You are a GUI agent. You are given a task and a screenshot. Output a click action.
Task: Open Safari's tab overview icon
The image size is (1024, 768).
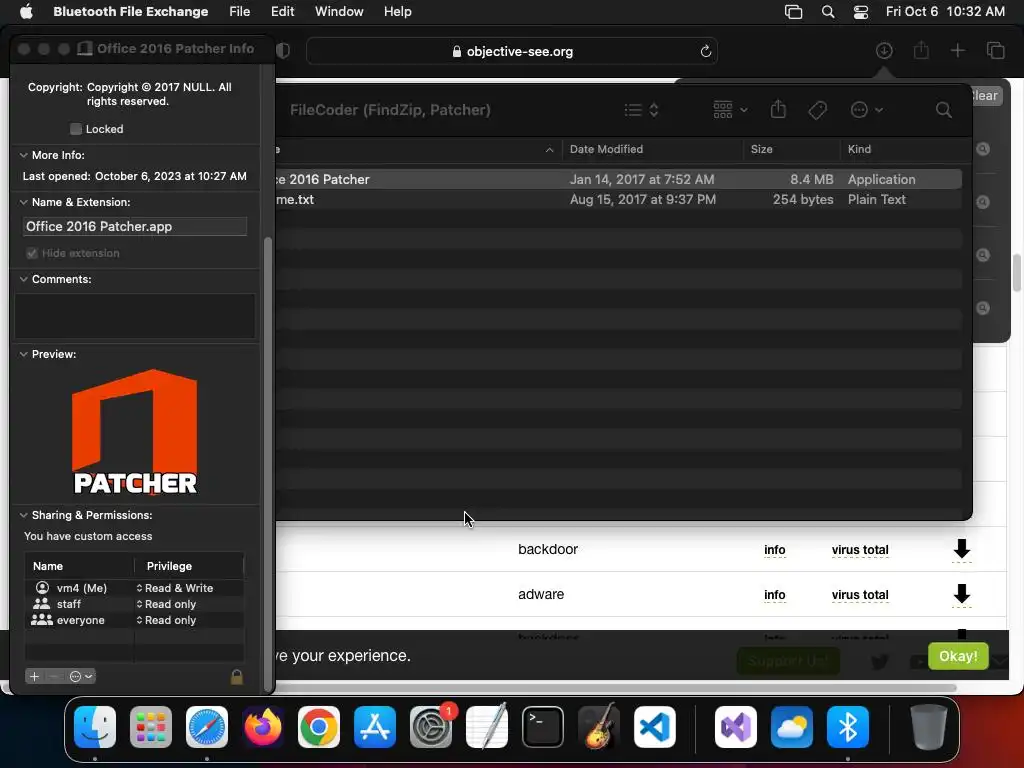coord(995,51)
